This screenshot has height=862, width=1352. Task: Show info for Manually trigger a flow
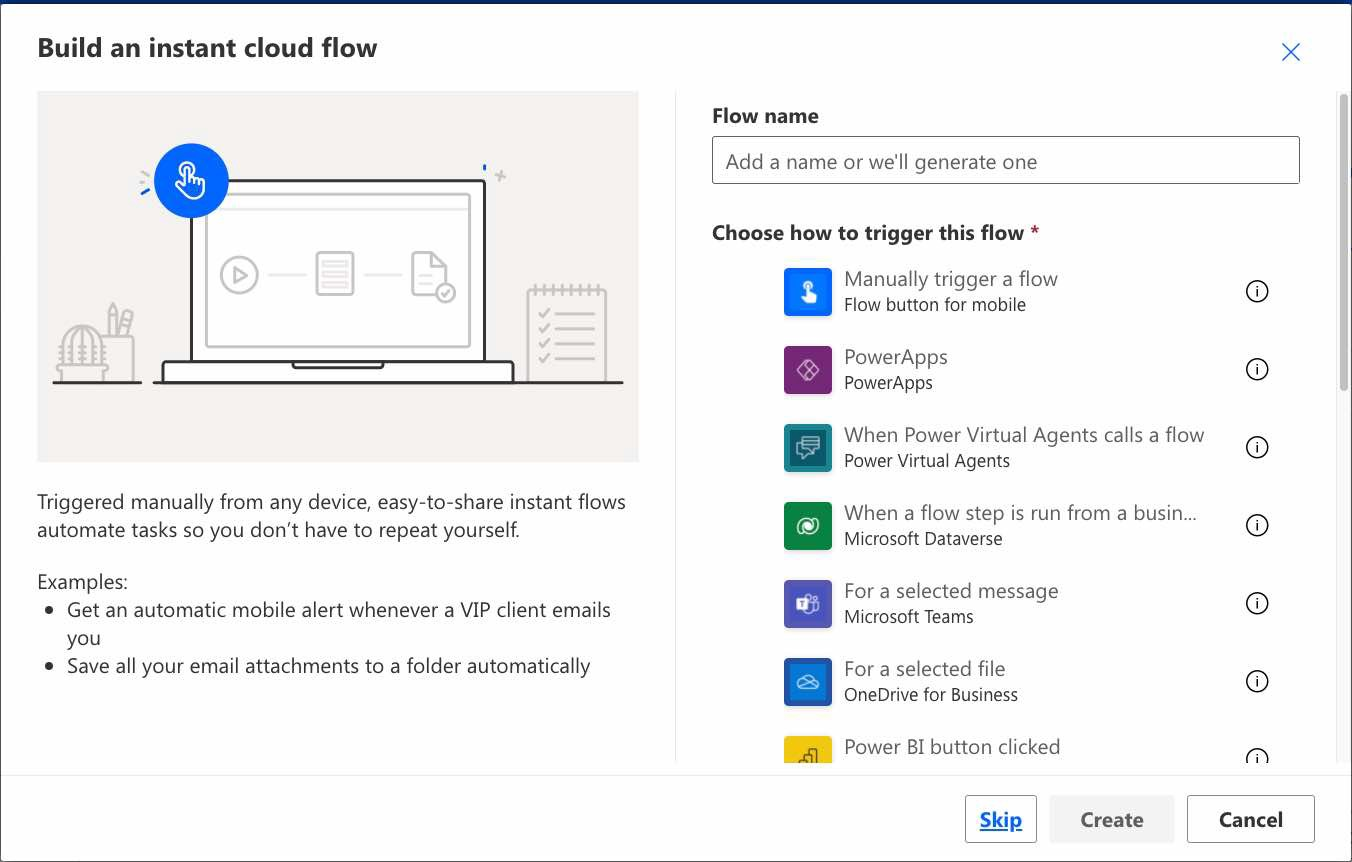coord(1257,291)
